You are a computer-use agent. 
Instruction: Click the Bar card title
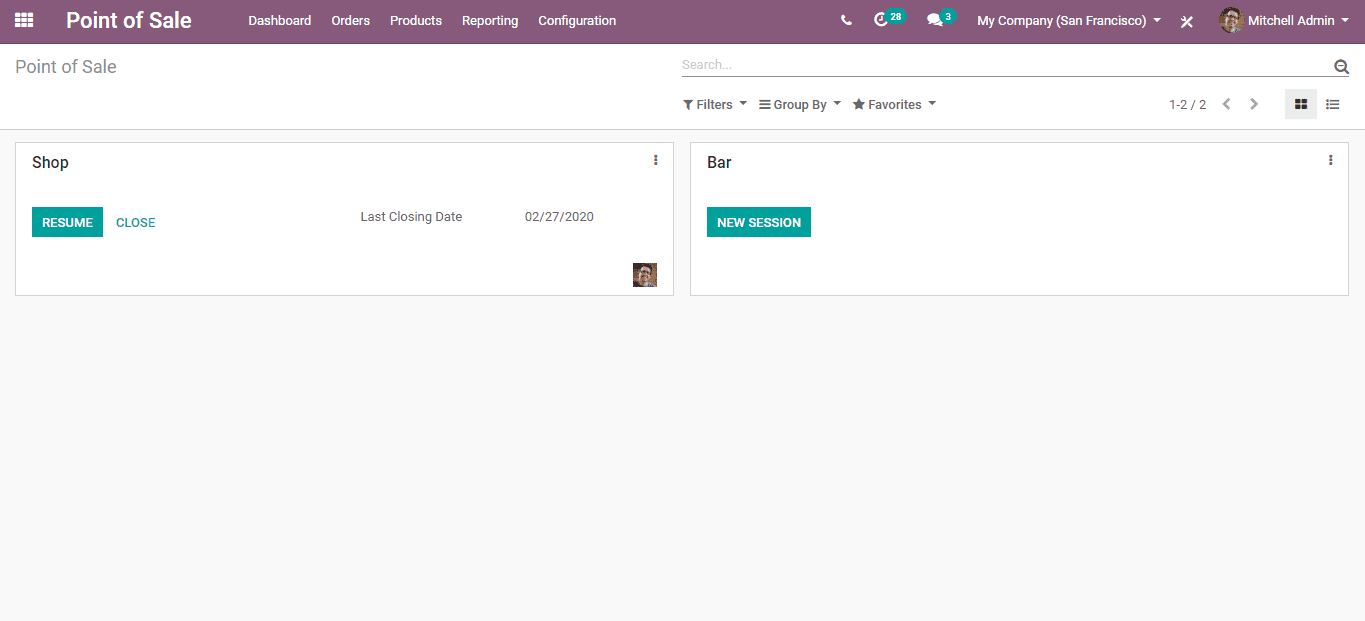(x=719, y=162)
